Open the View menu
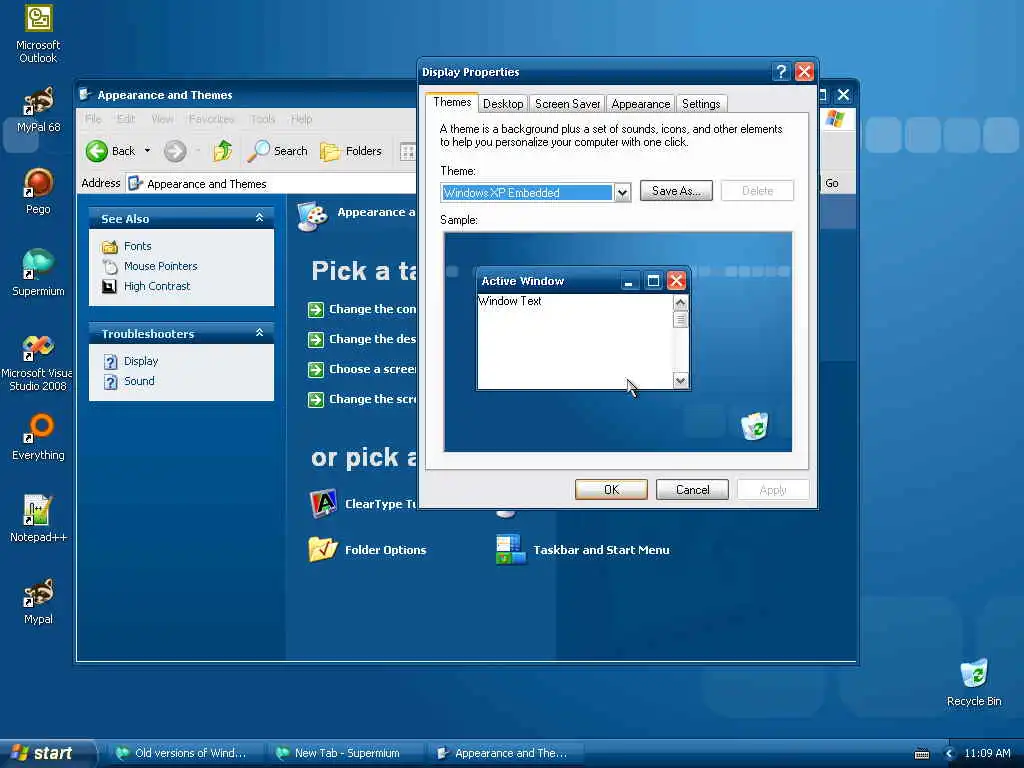 (x=162, y=119)
